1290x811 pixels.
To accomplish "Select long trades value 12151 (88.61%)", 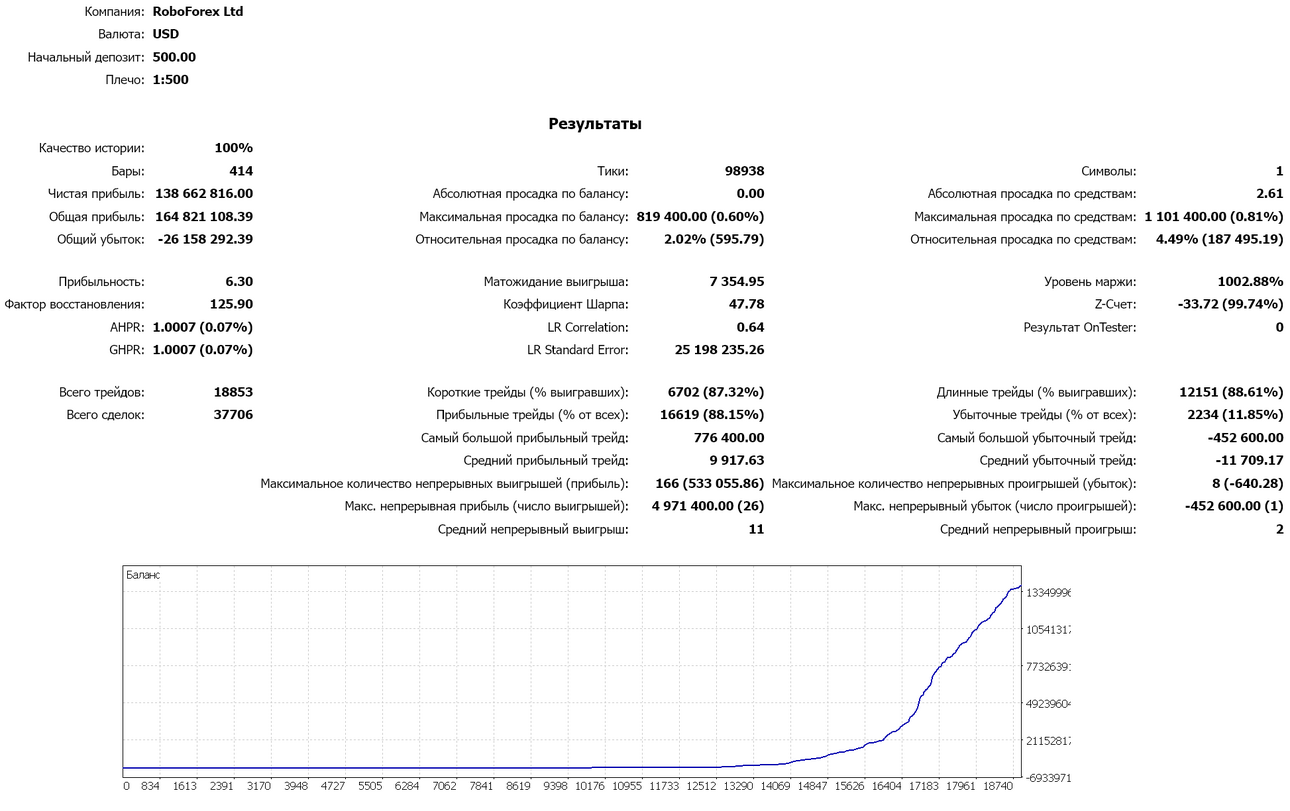I will coord(1232,392).
